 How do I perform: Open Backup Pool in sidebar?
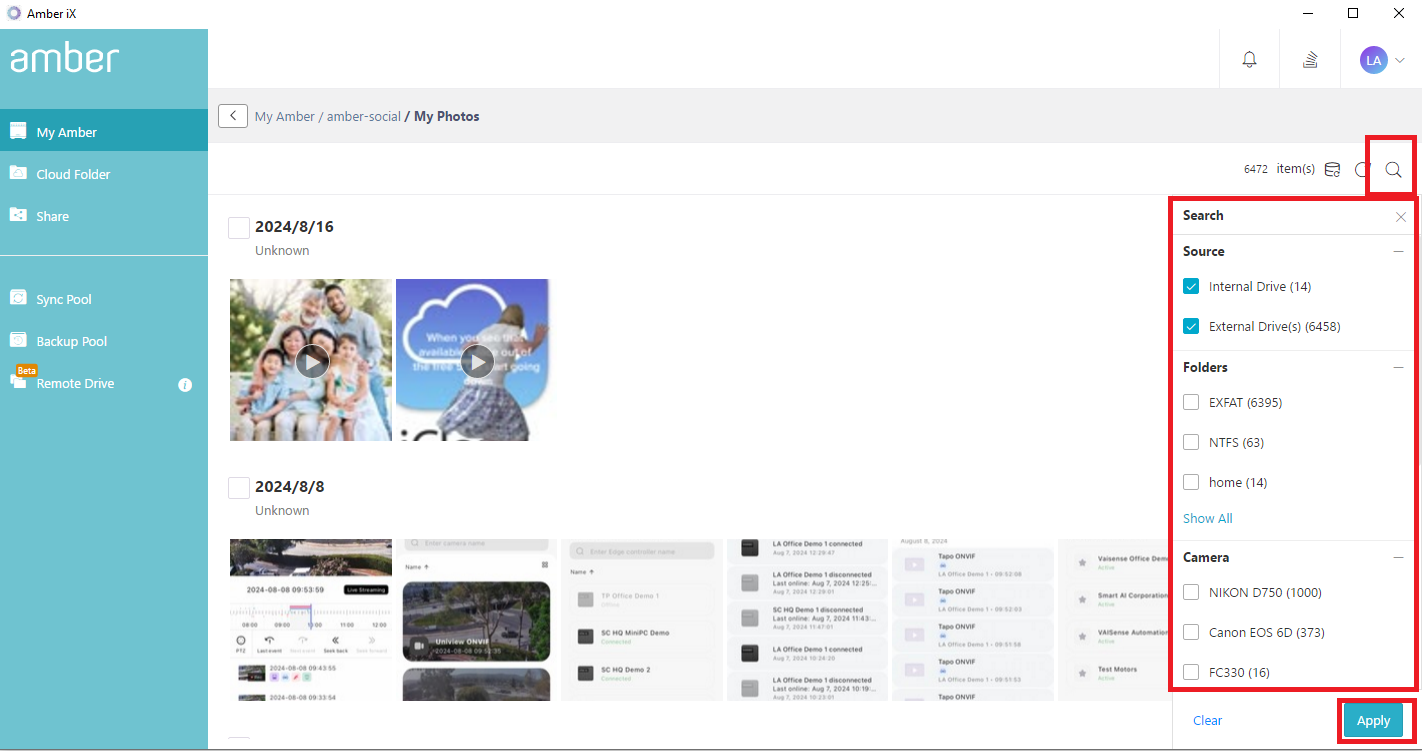coord(104,341)
